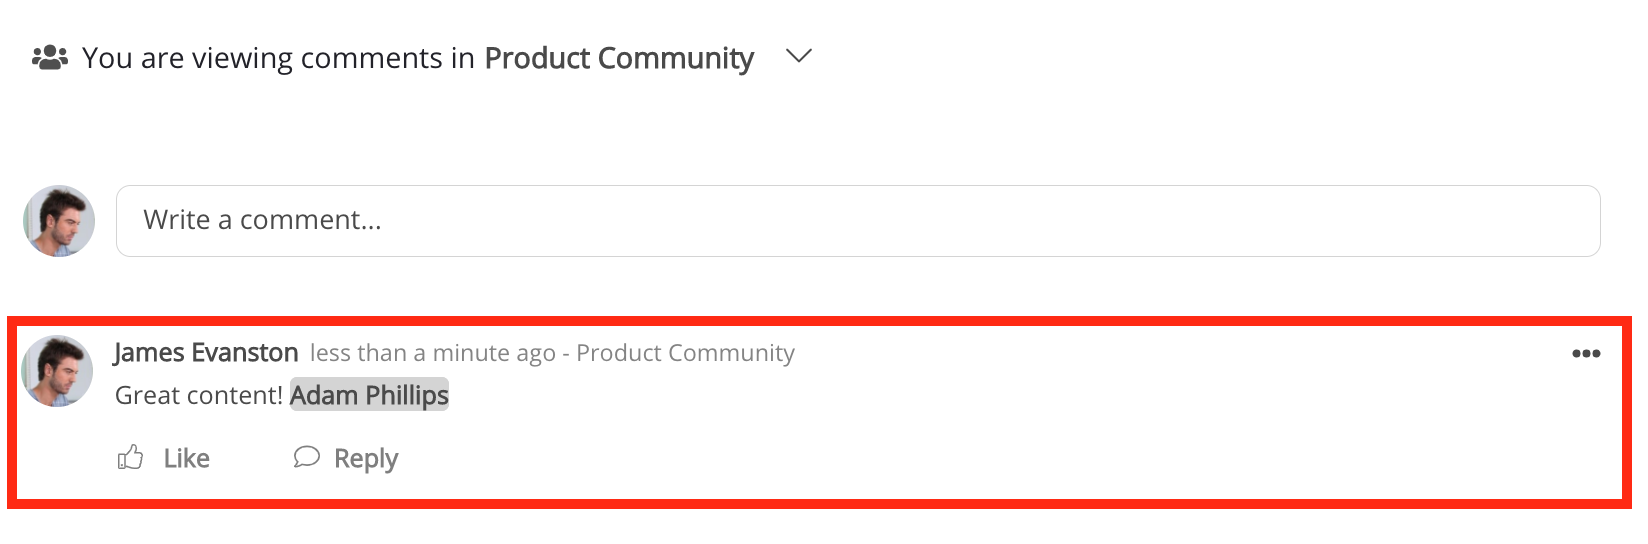This screenshot has height=544, width=1648.
Task: Click the avatar beside the comment box
Action: 59,221
